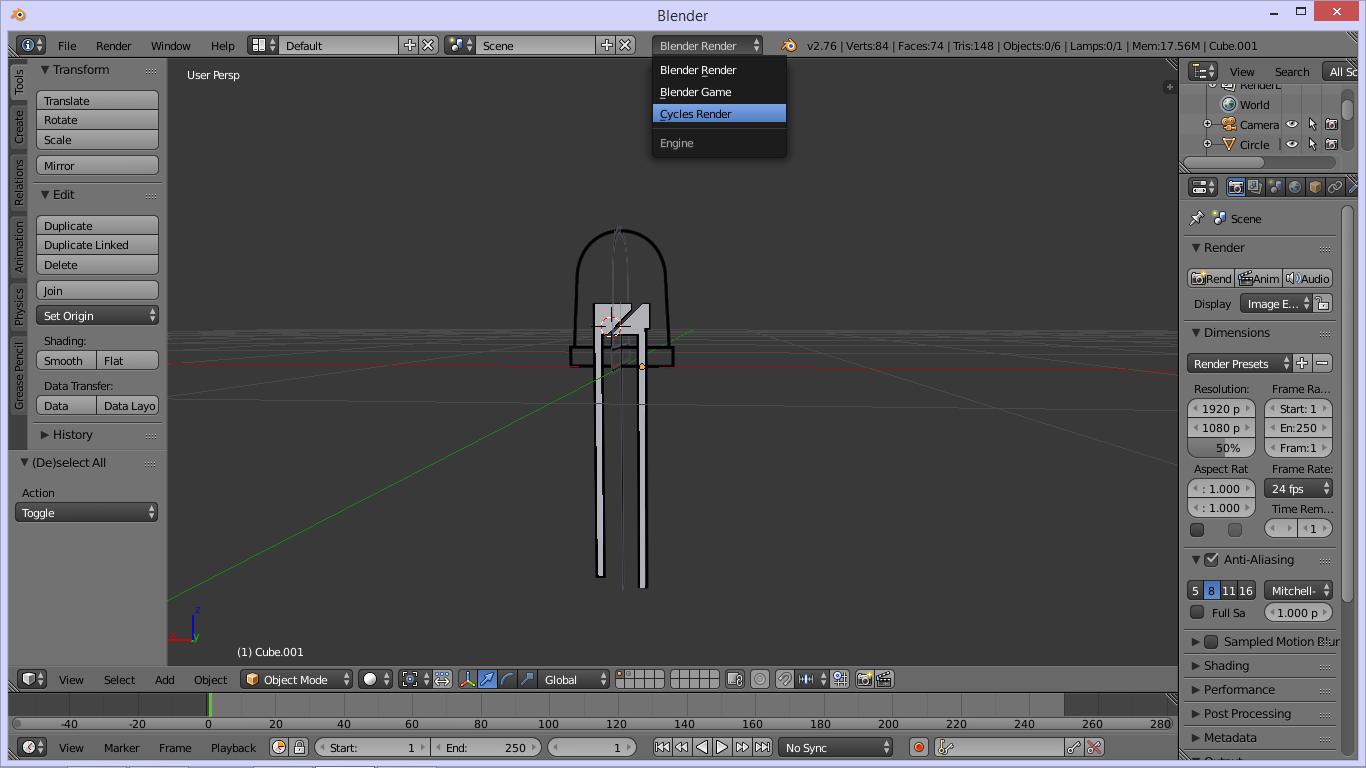Set shading to Smooth
Screen dimensions: 1366x768
pyautogui.click(x=67, y=360)
